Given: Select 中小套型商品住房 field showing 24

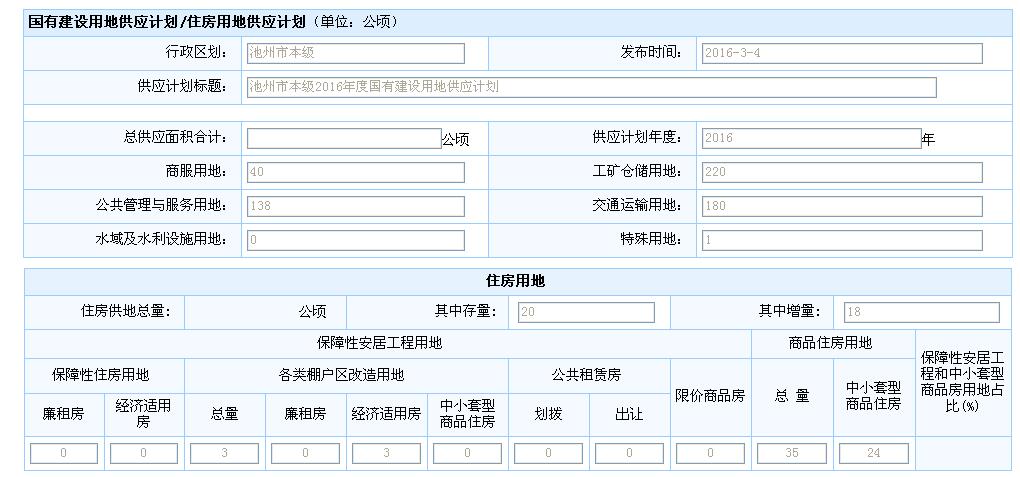Looking at the screenshot, I should [x=873, y=454].
